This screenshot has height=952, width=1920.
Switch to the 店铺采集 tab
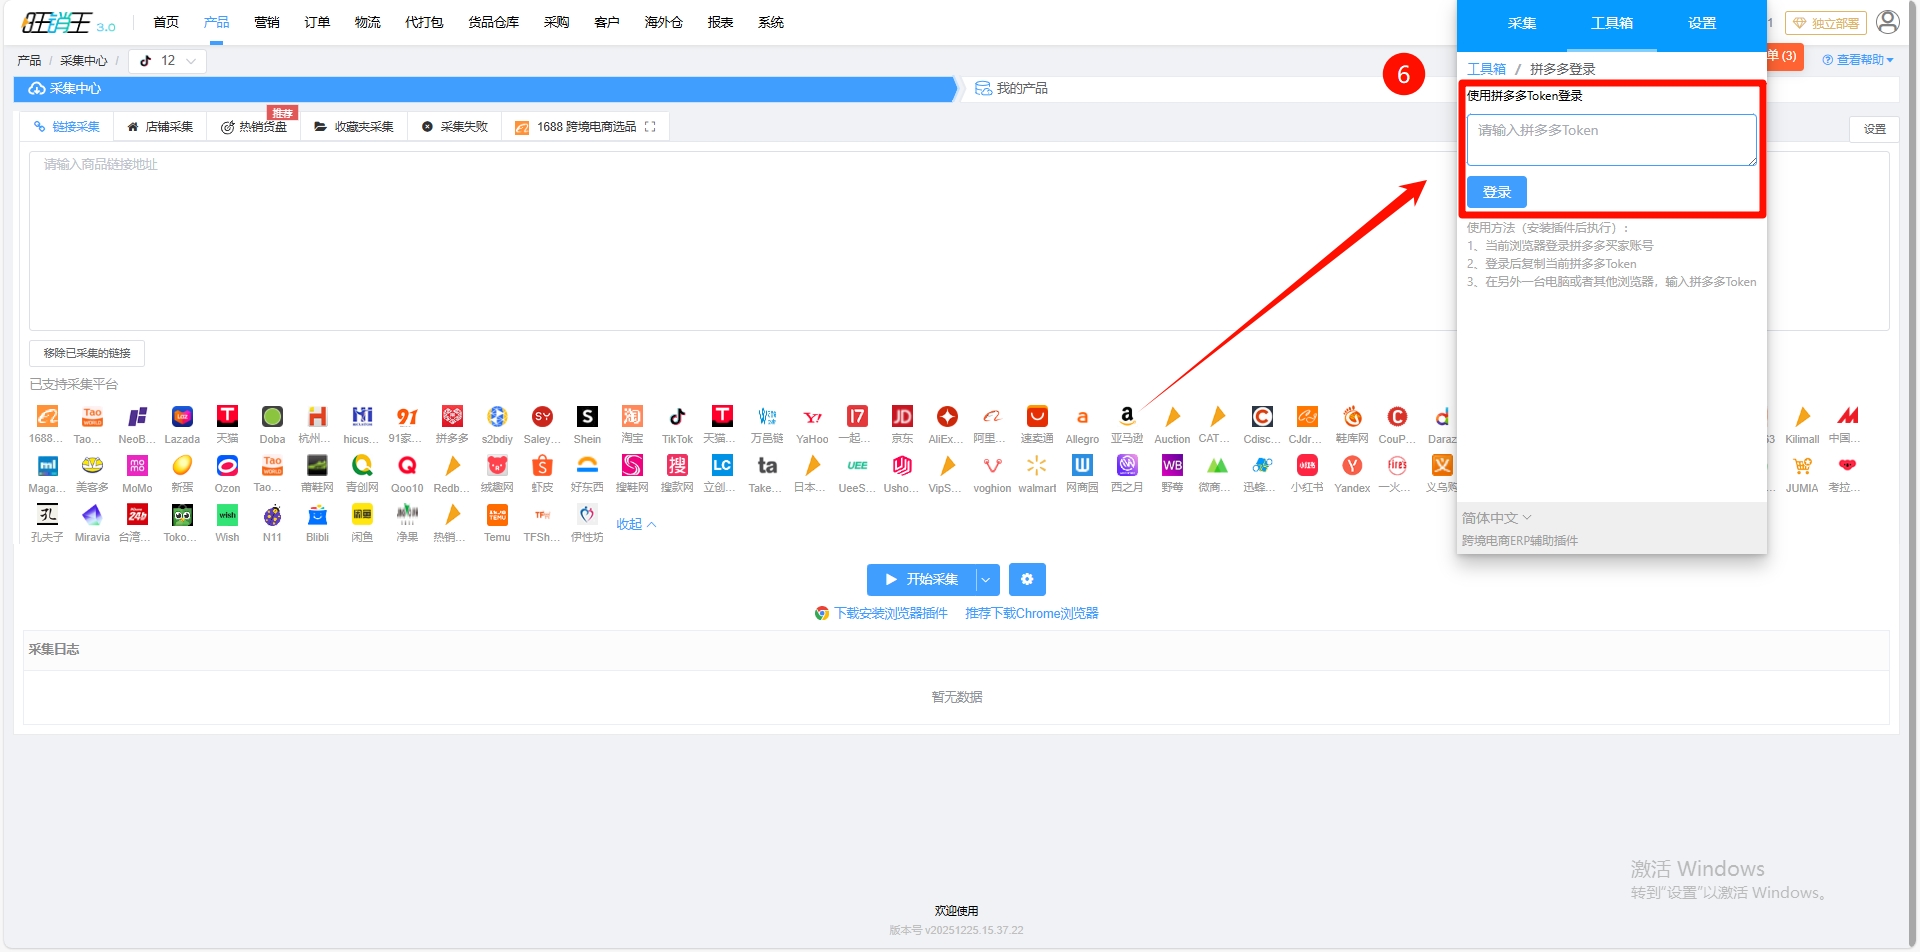point(160,127)
